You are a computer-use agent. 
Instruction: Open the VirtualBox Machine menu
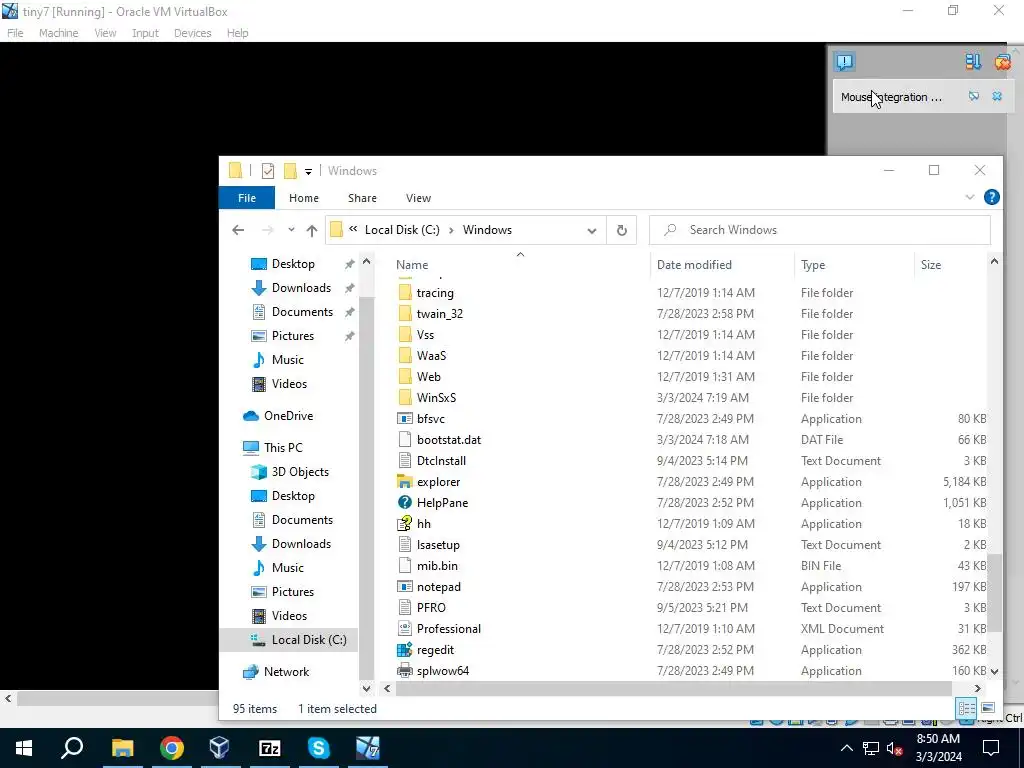(59, 33)
